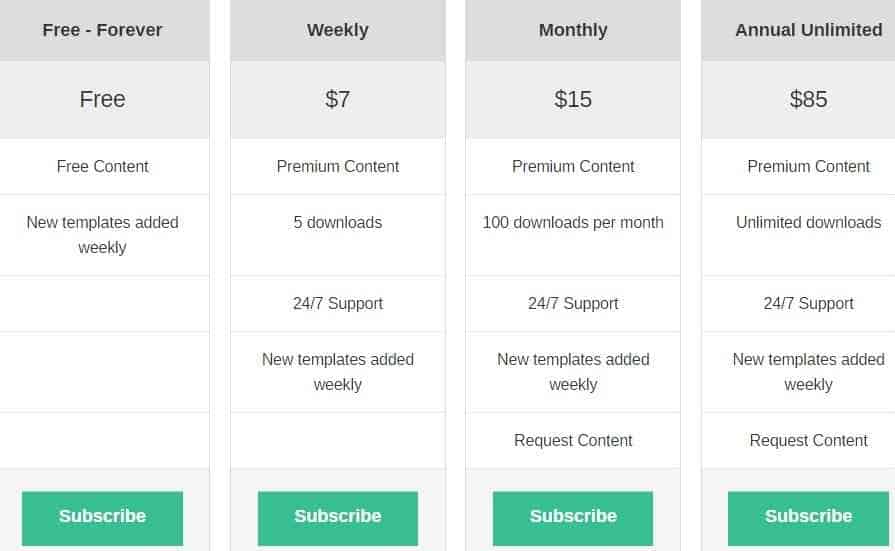
Task: Select the Annual Unlimited plan header
Action: [x=808, y=30]
